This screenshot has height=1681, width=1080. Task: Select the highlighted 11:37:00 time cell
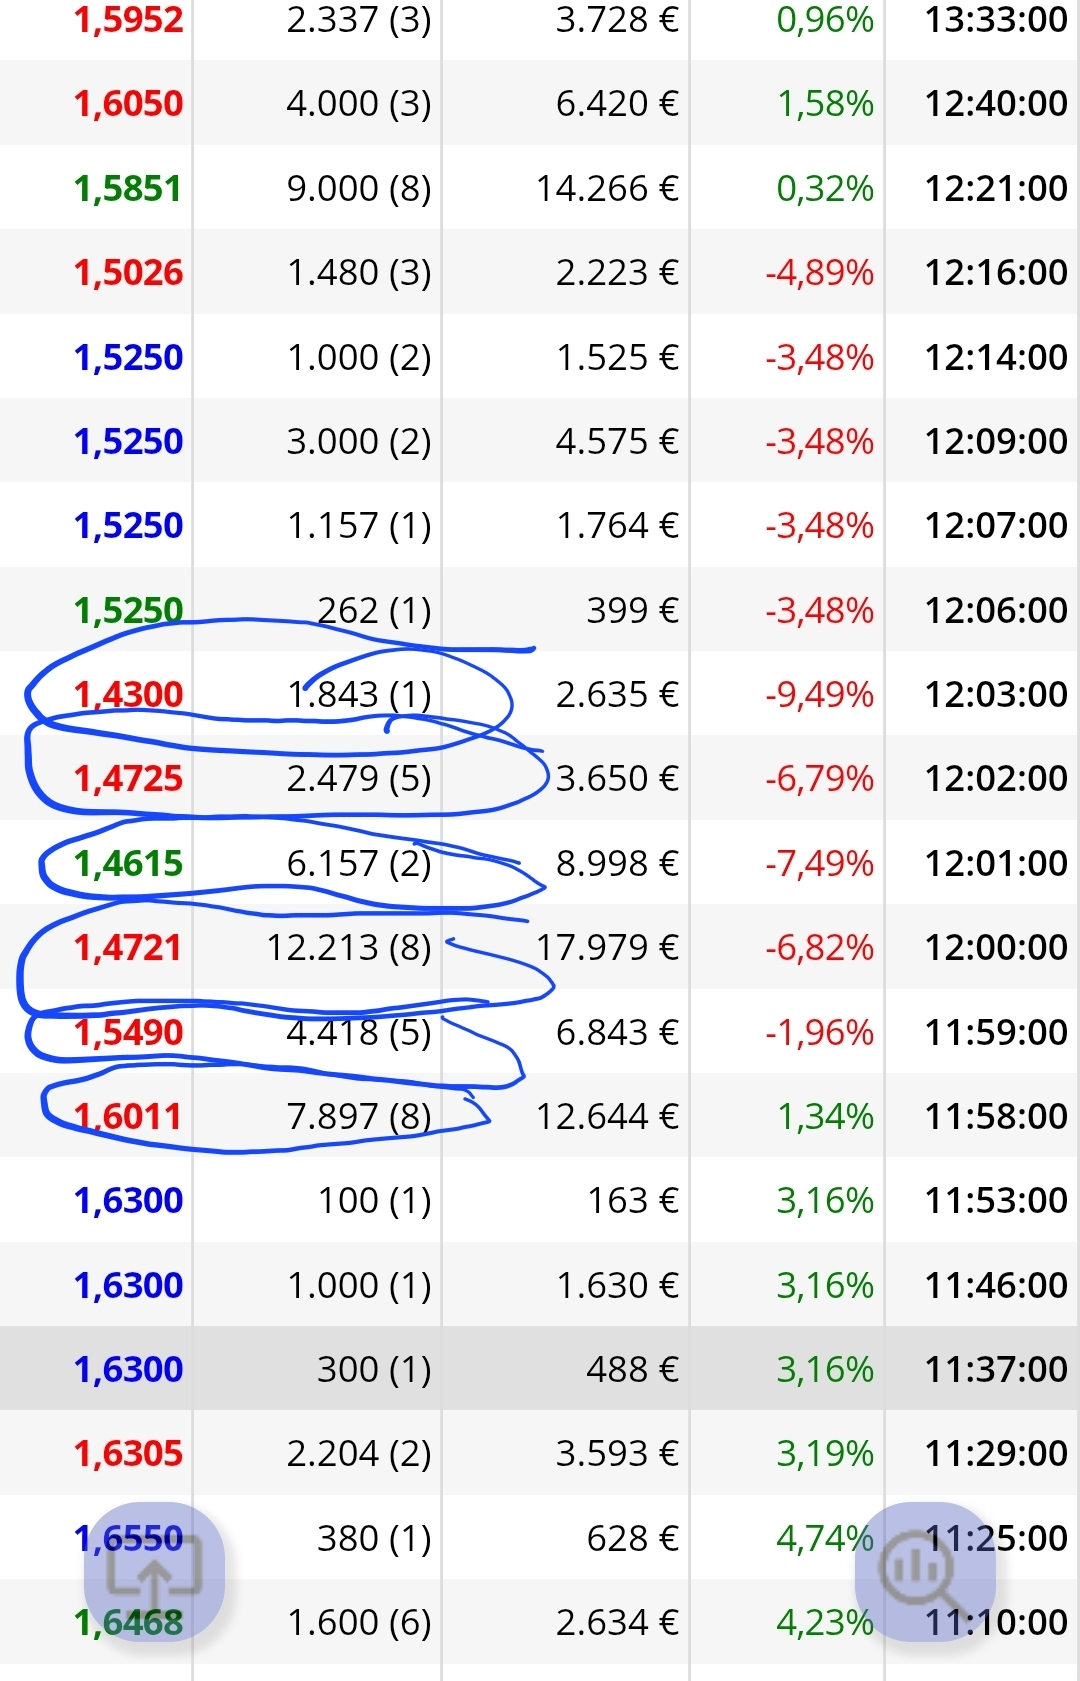click(996, 1369)
